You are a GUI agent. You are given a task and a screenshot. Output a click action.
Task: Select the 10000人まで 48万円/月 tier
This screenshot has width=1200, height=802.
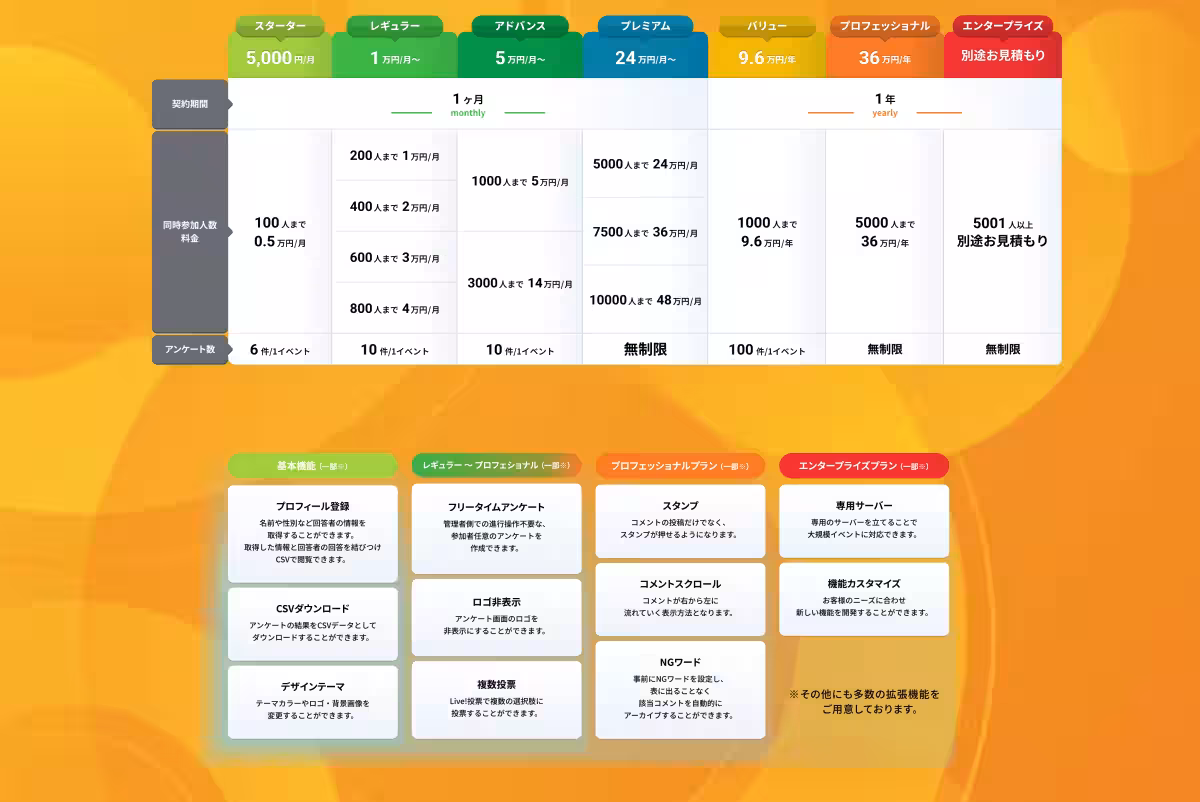tap(645, 300)
